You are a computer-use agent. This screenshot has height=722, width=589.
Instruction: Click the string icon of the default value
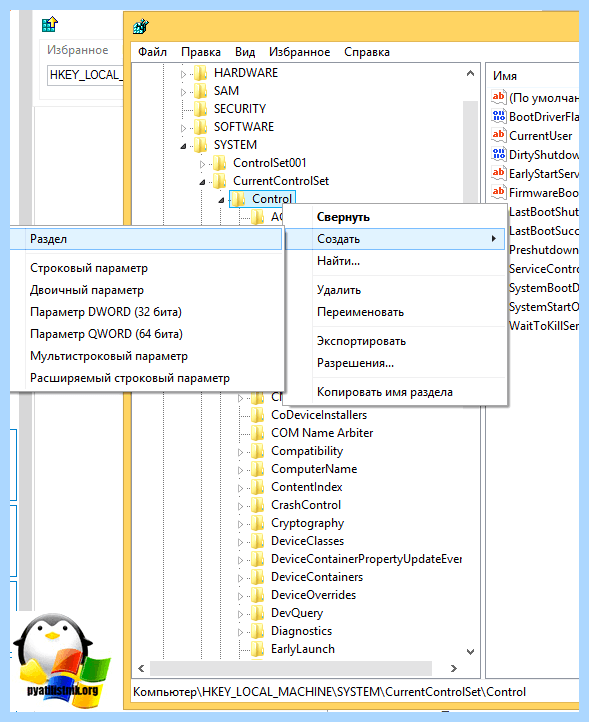tap(499, 97)
